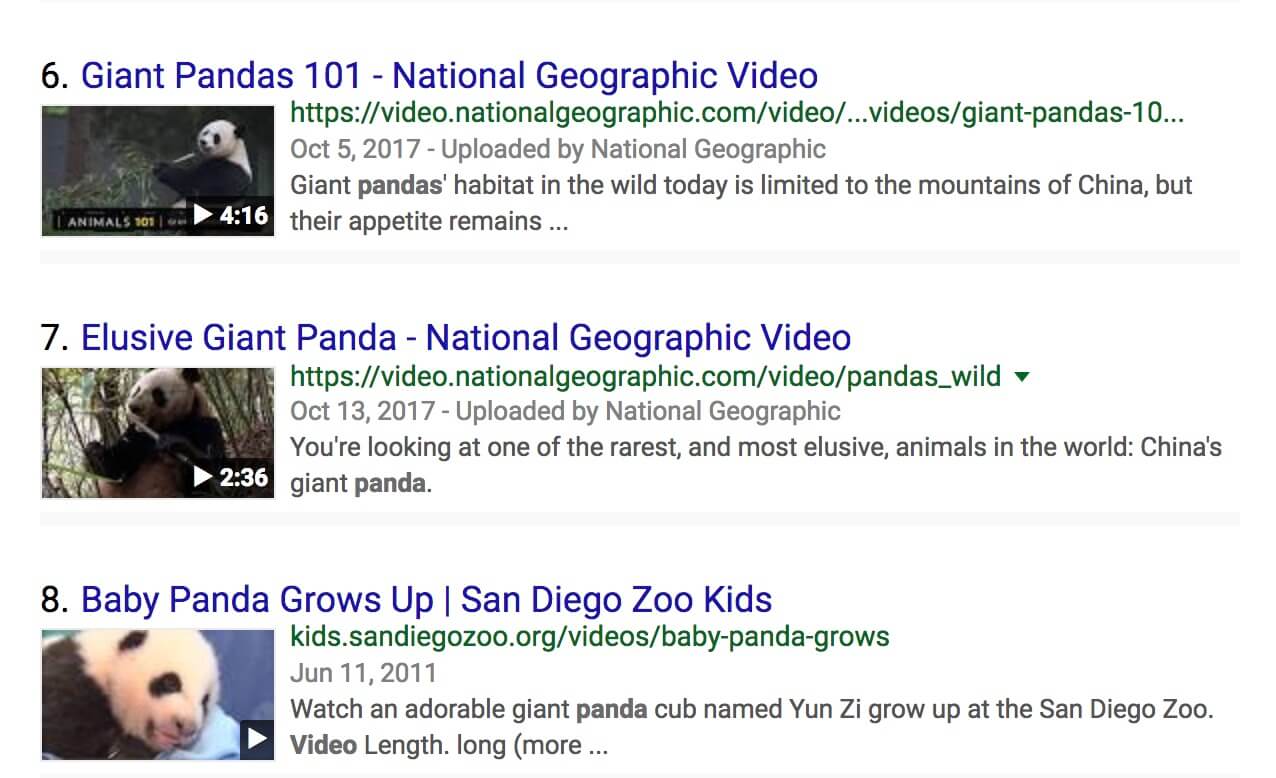Click the Animals 101 badge on first thumbnail
This screenshot has width=1276, height=778.
pos(105,221)
